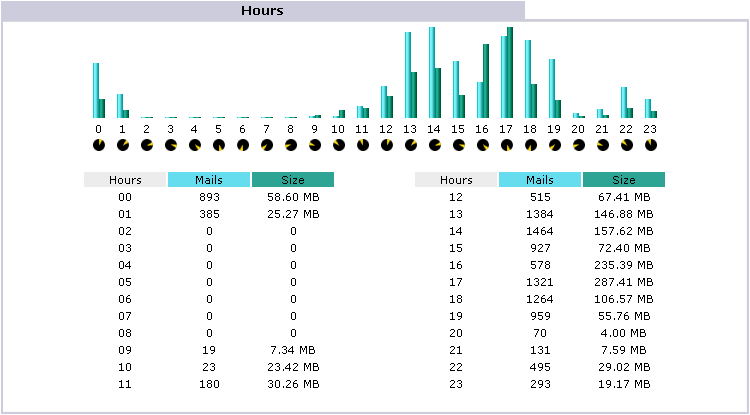
Task: Click the clock icon for hour 17
Action: click(x=507, y=145)
